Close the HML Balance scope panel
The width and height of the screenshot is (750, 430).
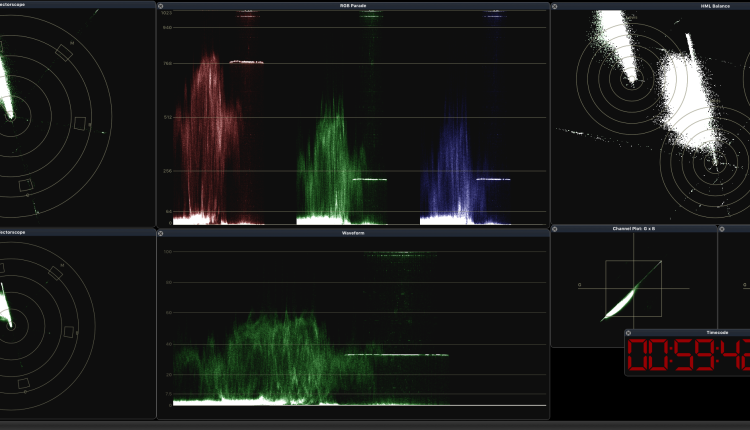[555, 6]
